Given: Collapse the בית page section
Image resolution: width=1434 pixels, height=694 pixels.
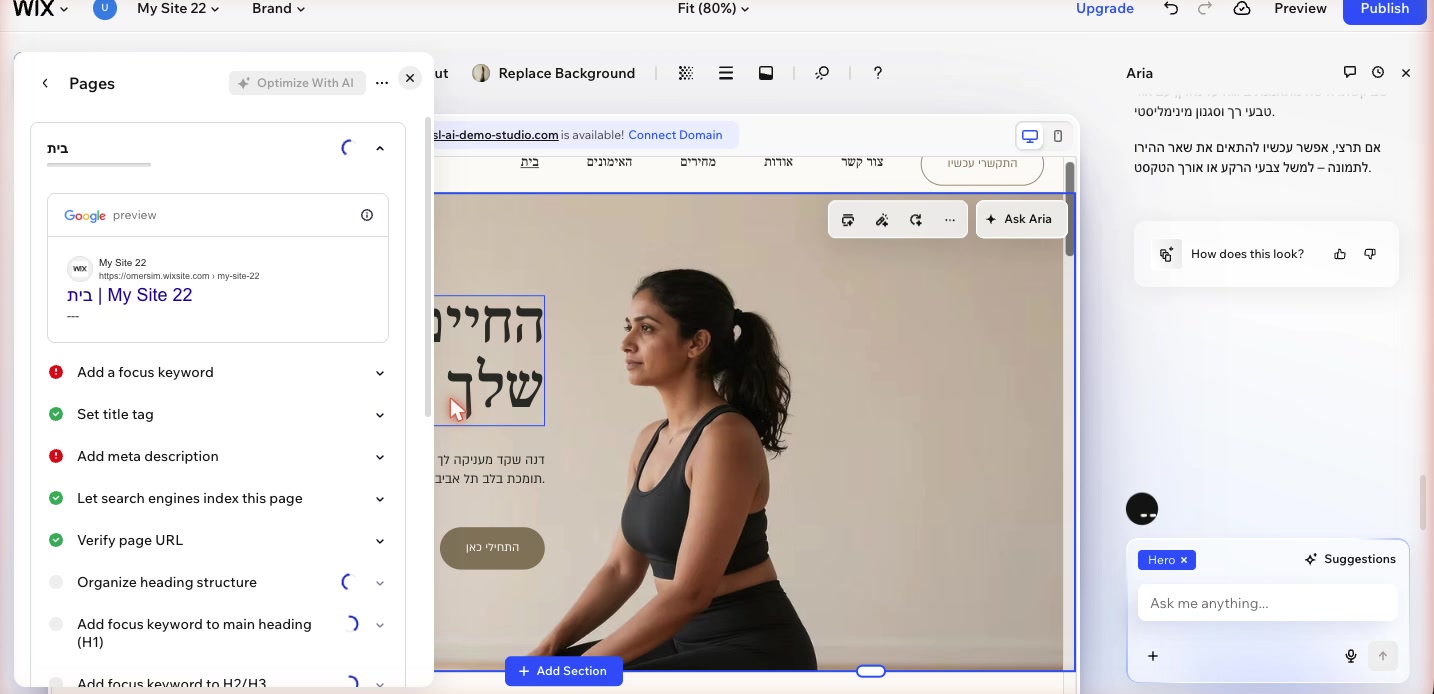Looking at the screenshot, I should point(380,148).
